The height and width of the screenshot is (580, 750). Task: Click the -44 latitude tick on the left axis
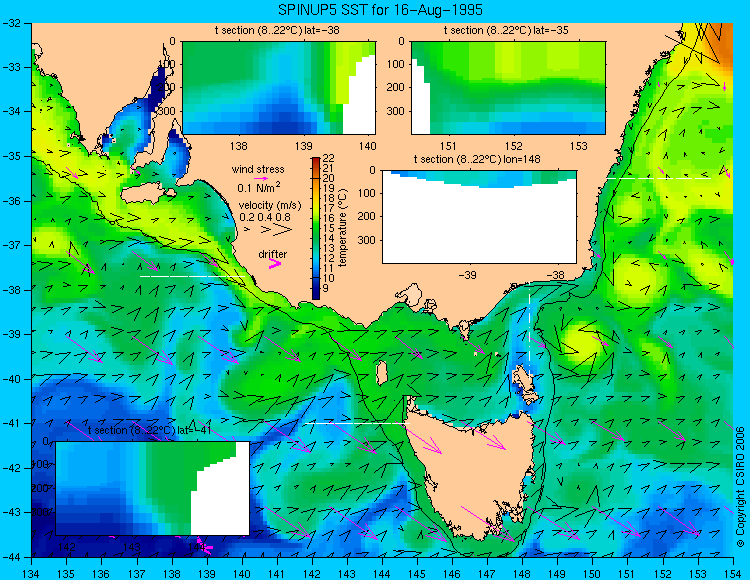[x=12, y=557]
